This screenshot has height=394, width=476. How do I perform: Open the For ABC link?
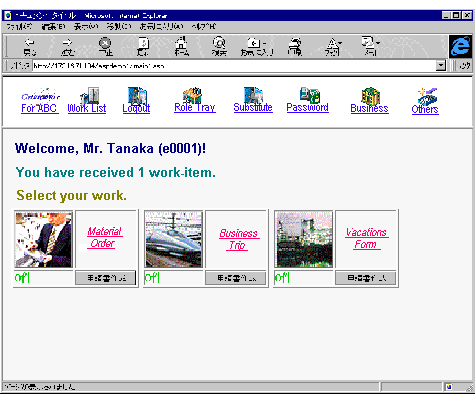pyautogui.click(x=39, y=108)
